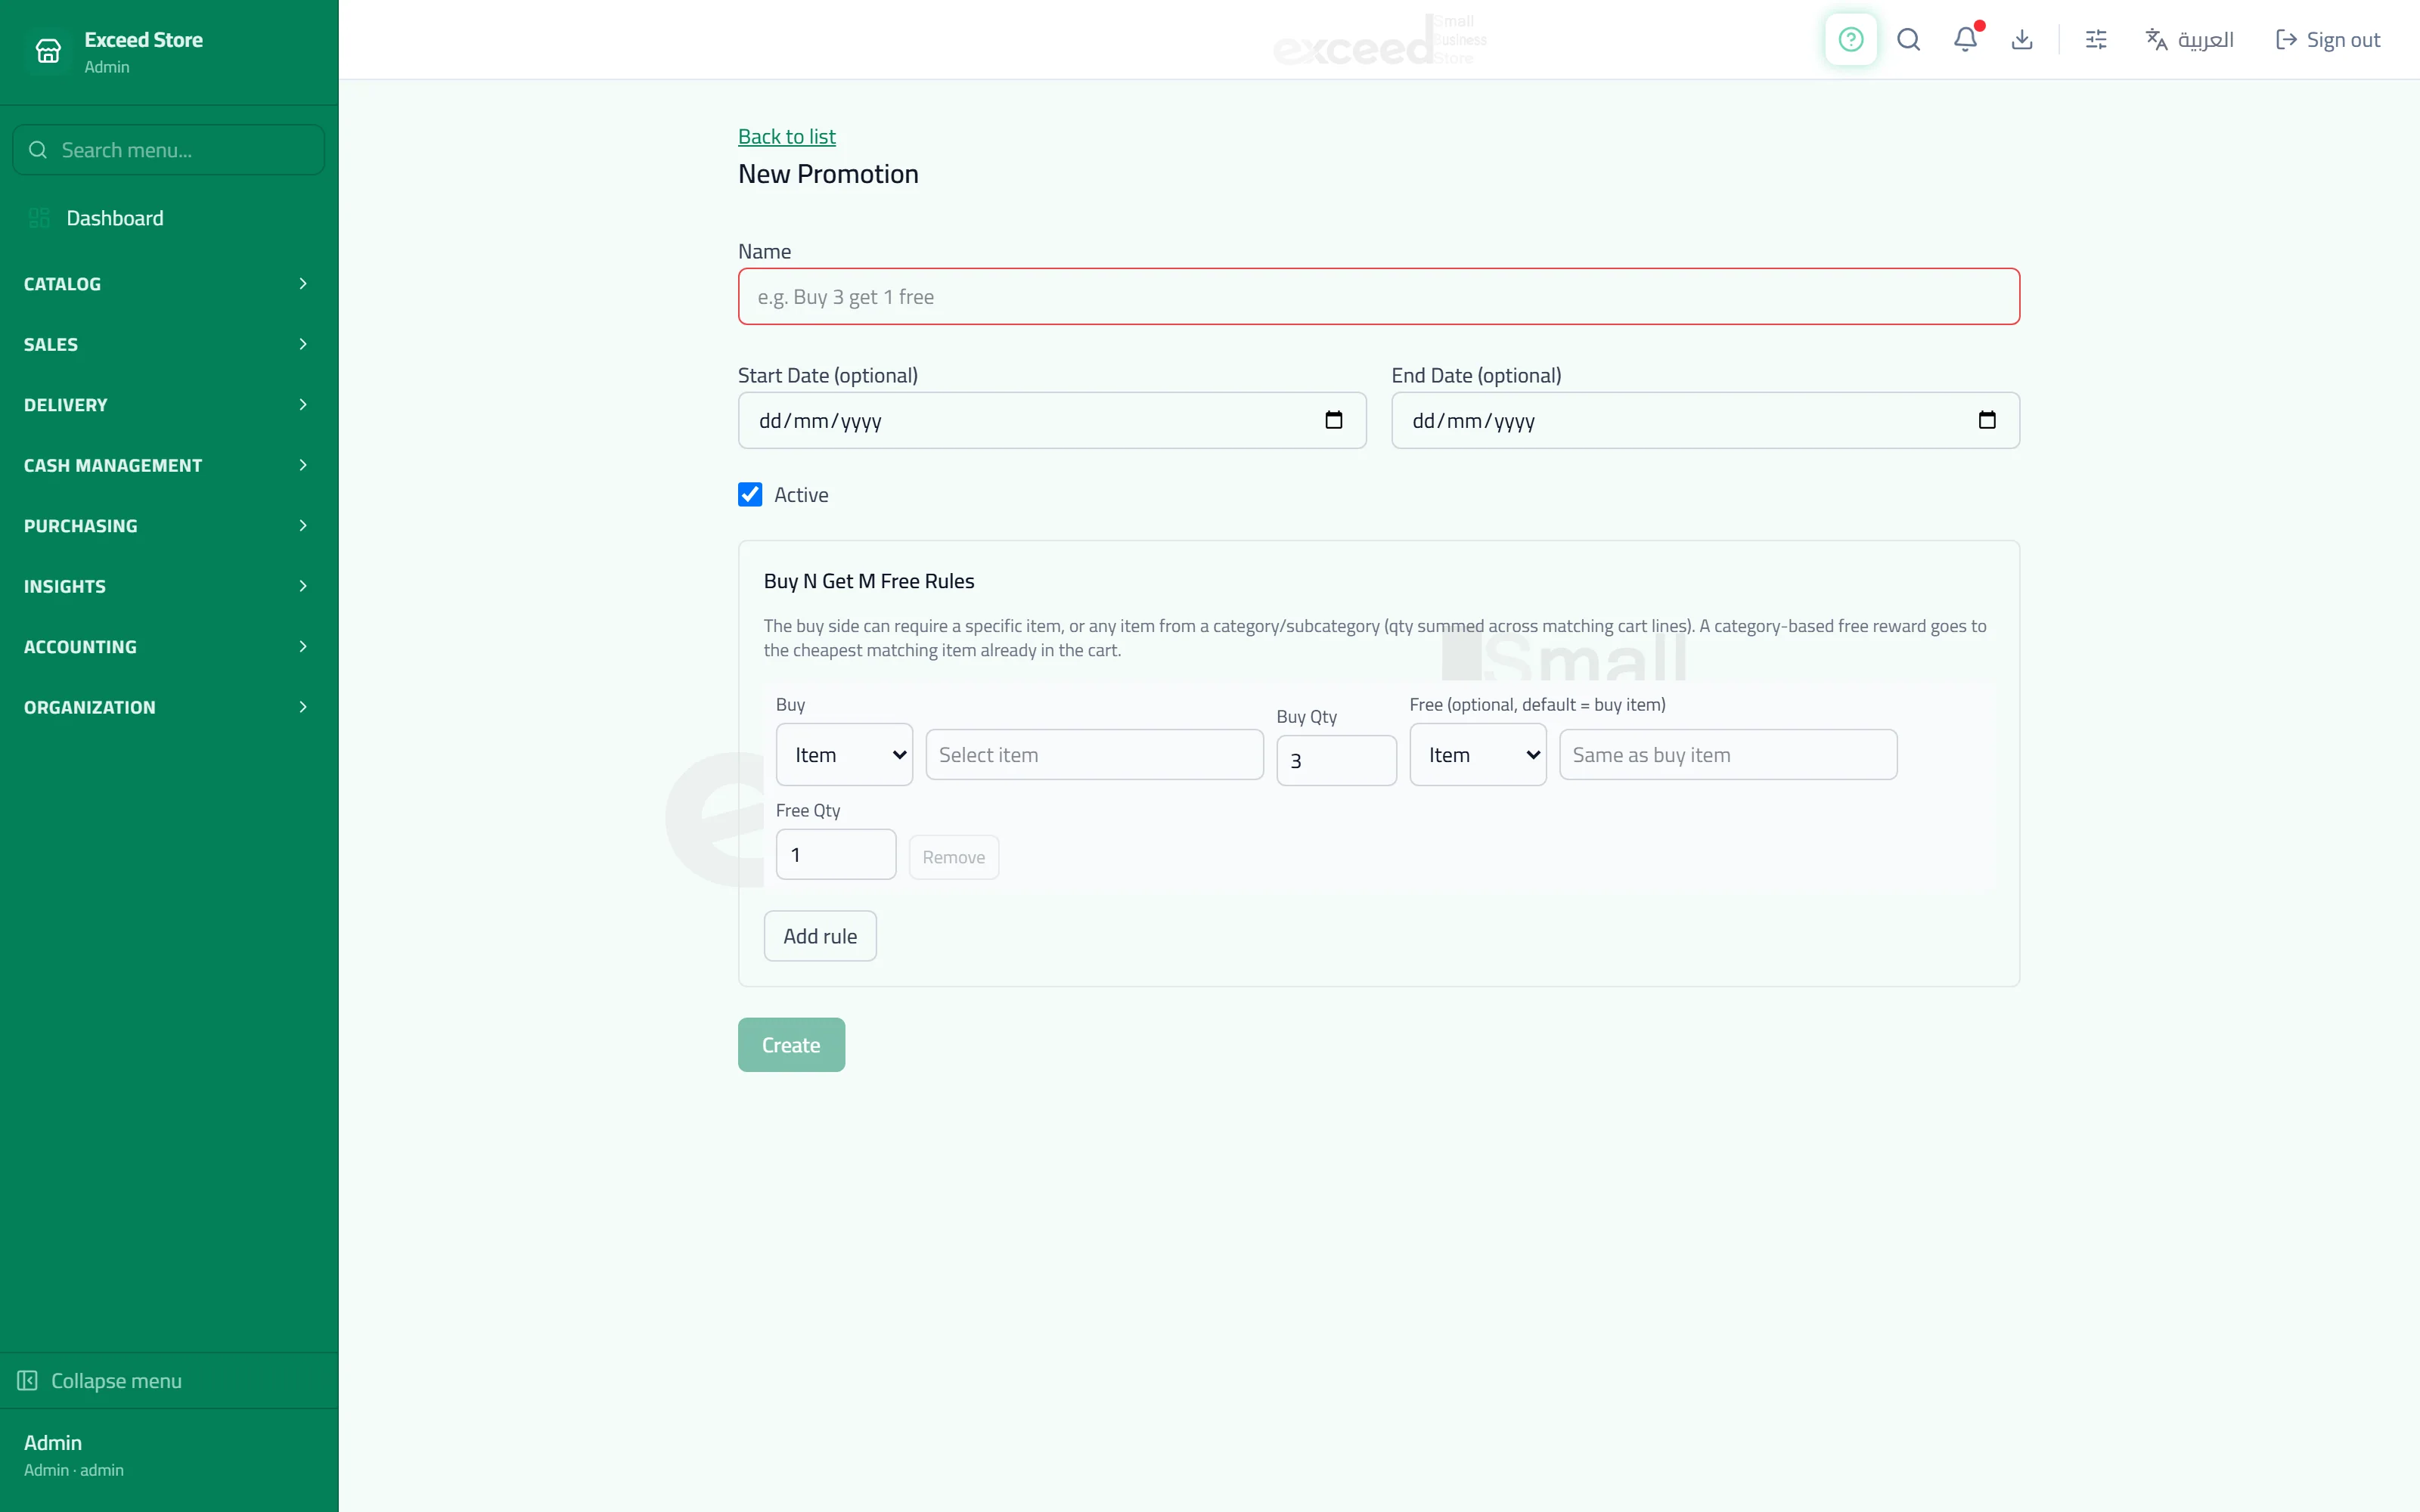Screen dimensions: 2420x1512
Task: Open End Date calendar picker icon
Action: click(1986, 420)
